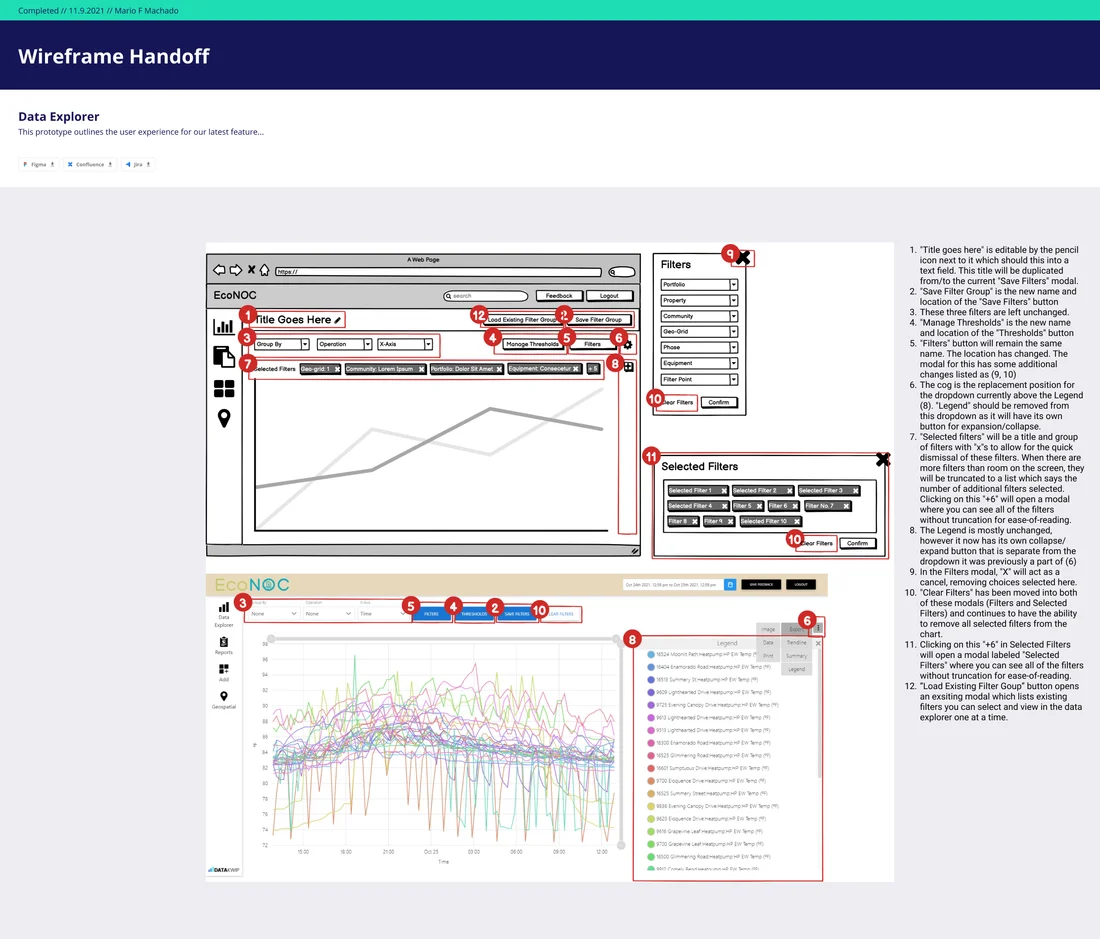Screen dimensions: 1100x939
Task: Open Reports in live app sidebar
Action: pos(224,645)
